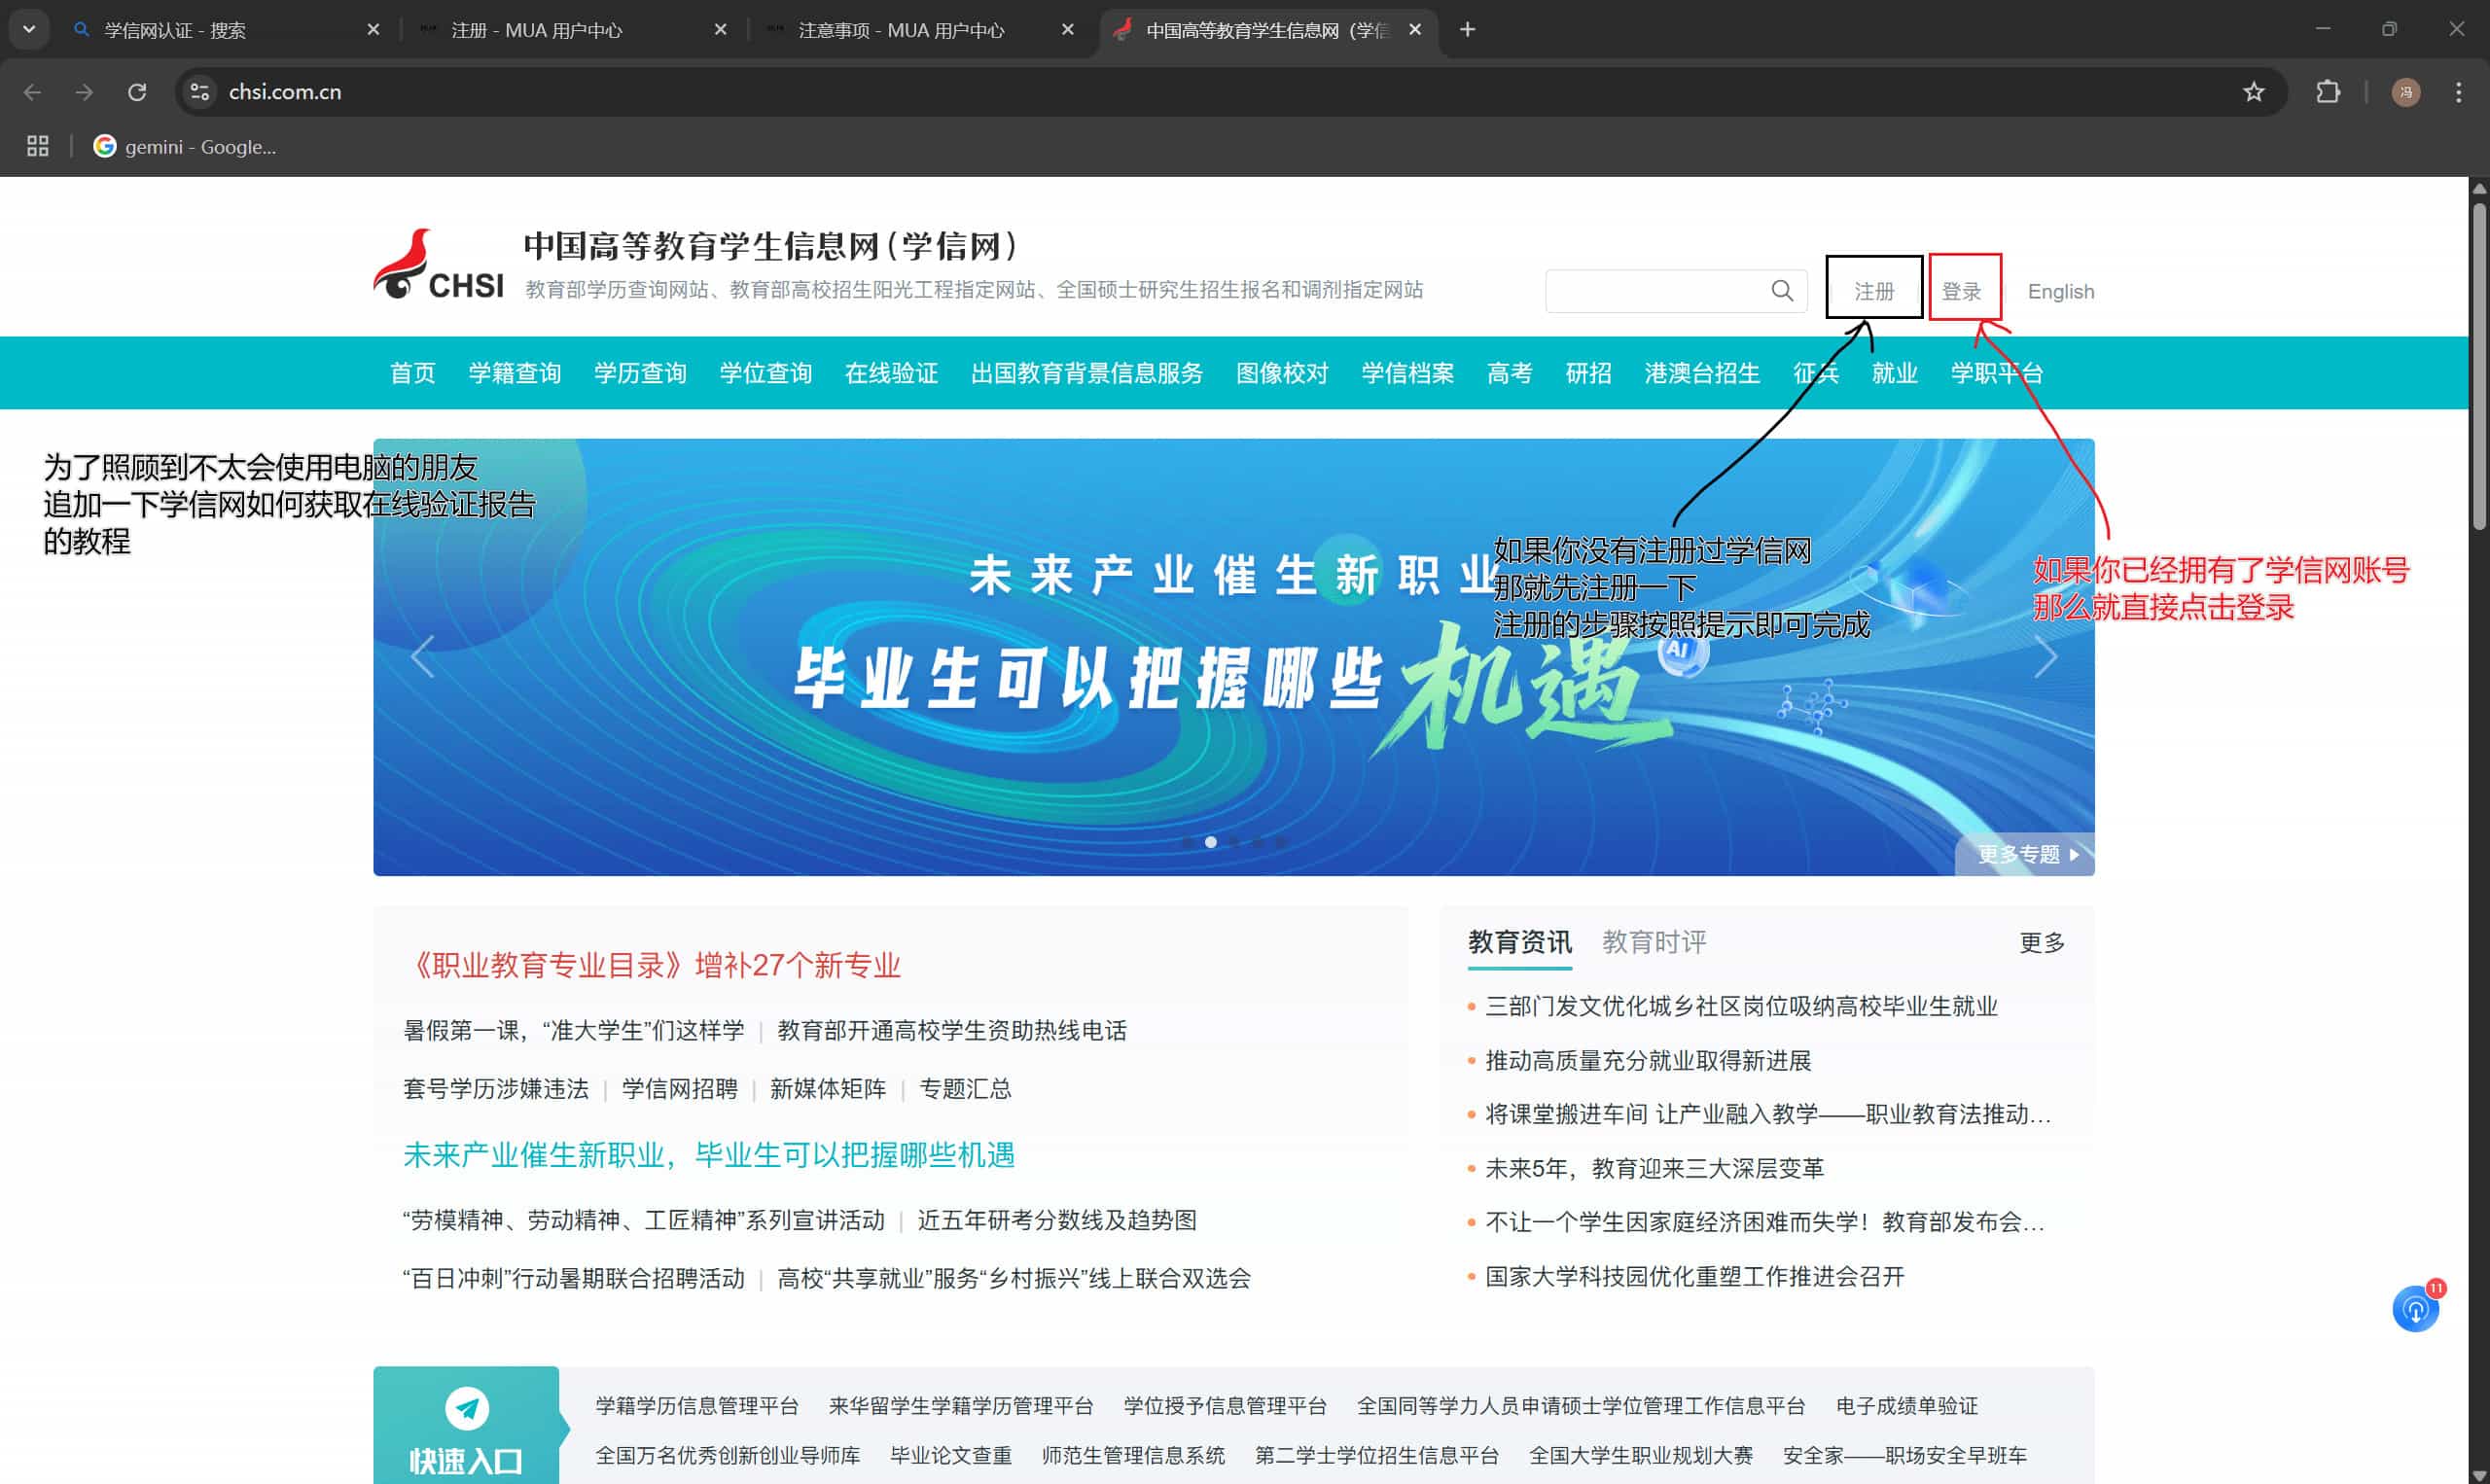Click the search magnifier icon beside search box
Image resolution: width=2490 pixels, height=1484 pixels.
point(1781,291)
